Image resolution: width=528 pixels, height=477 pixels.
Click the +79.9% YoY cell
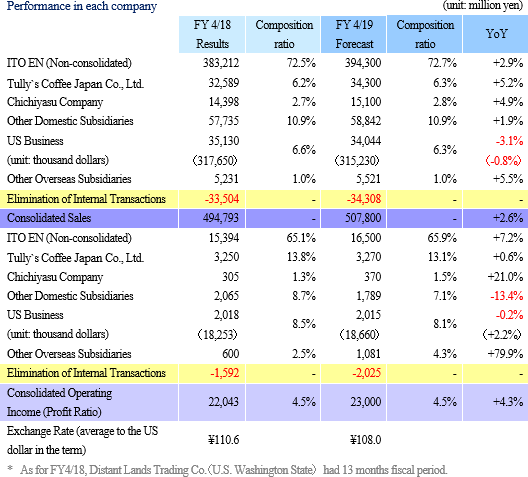[x=505, y=354]
